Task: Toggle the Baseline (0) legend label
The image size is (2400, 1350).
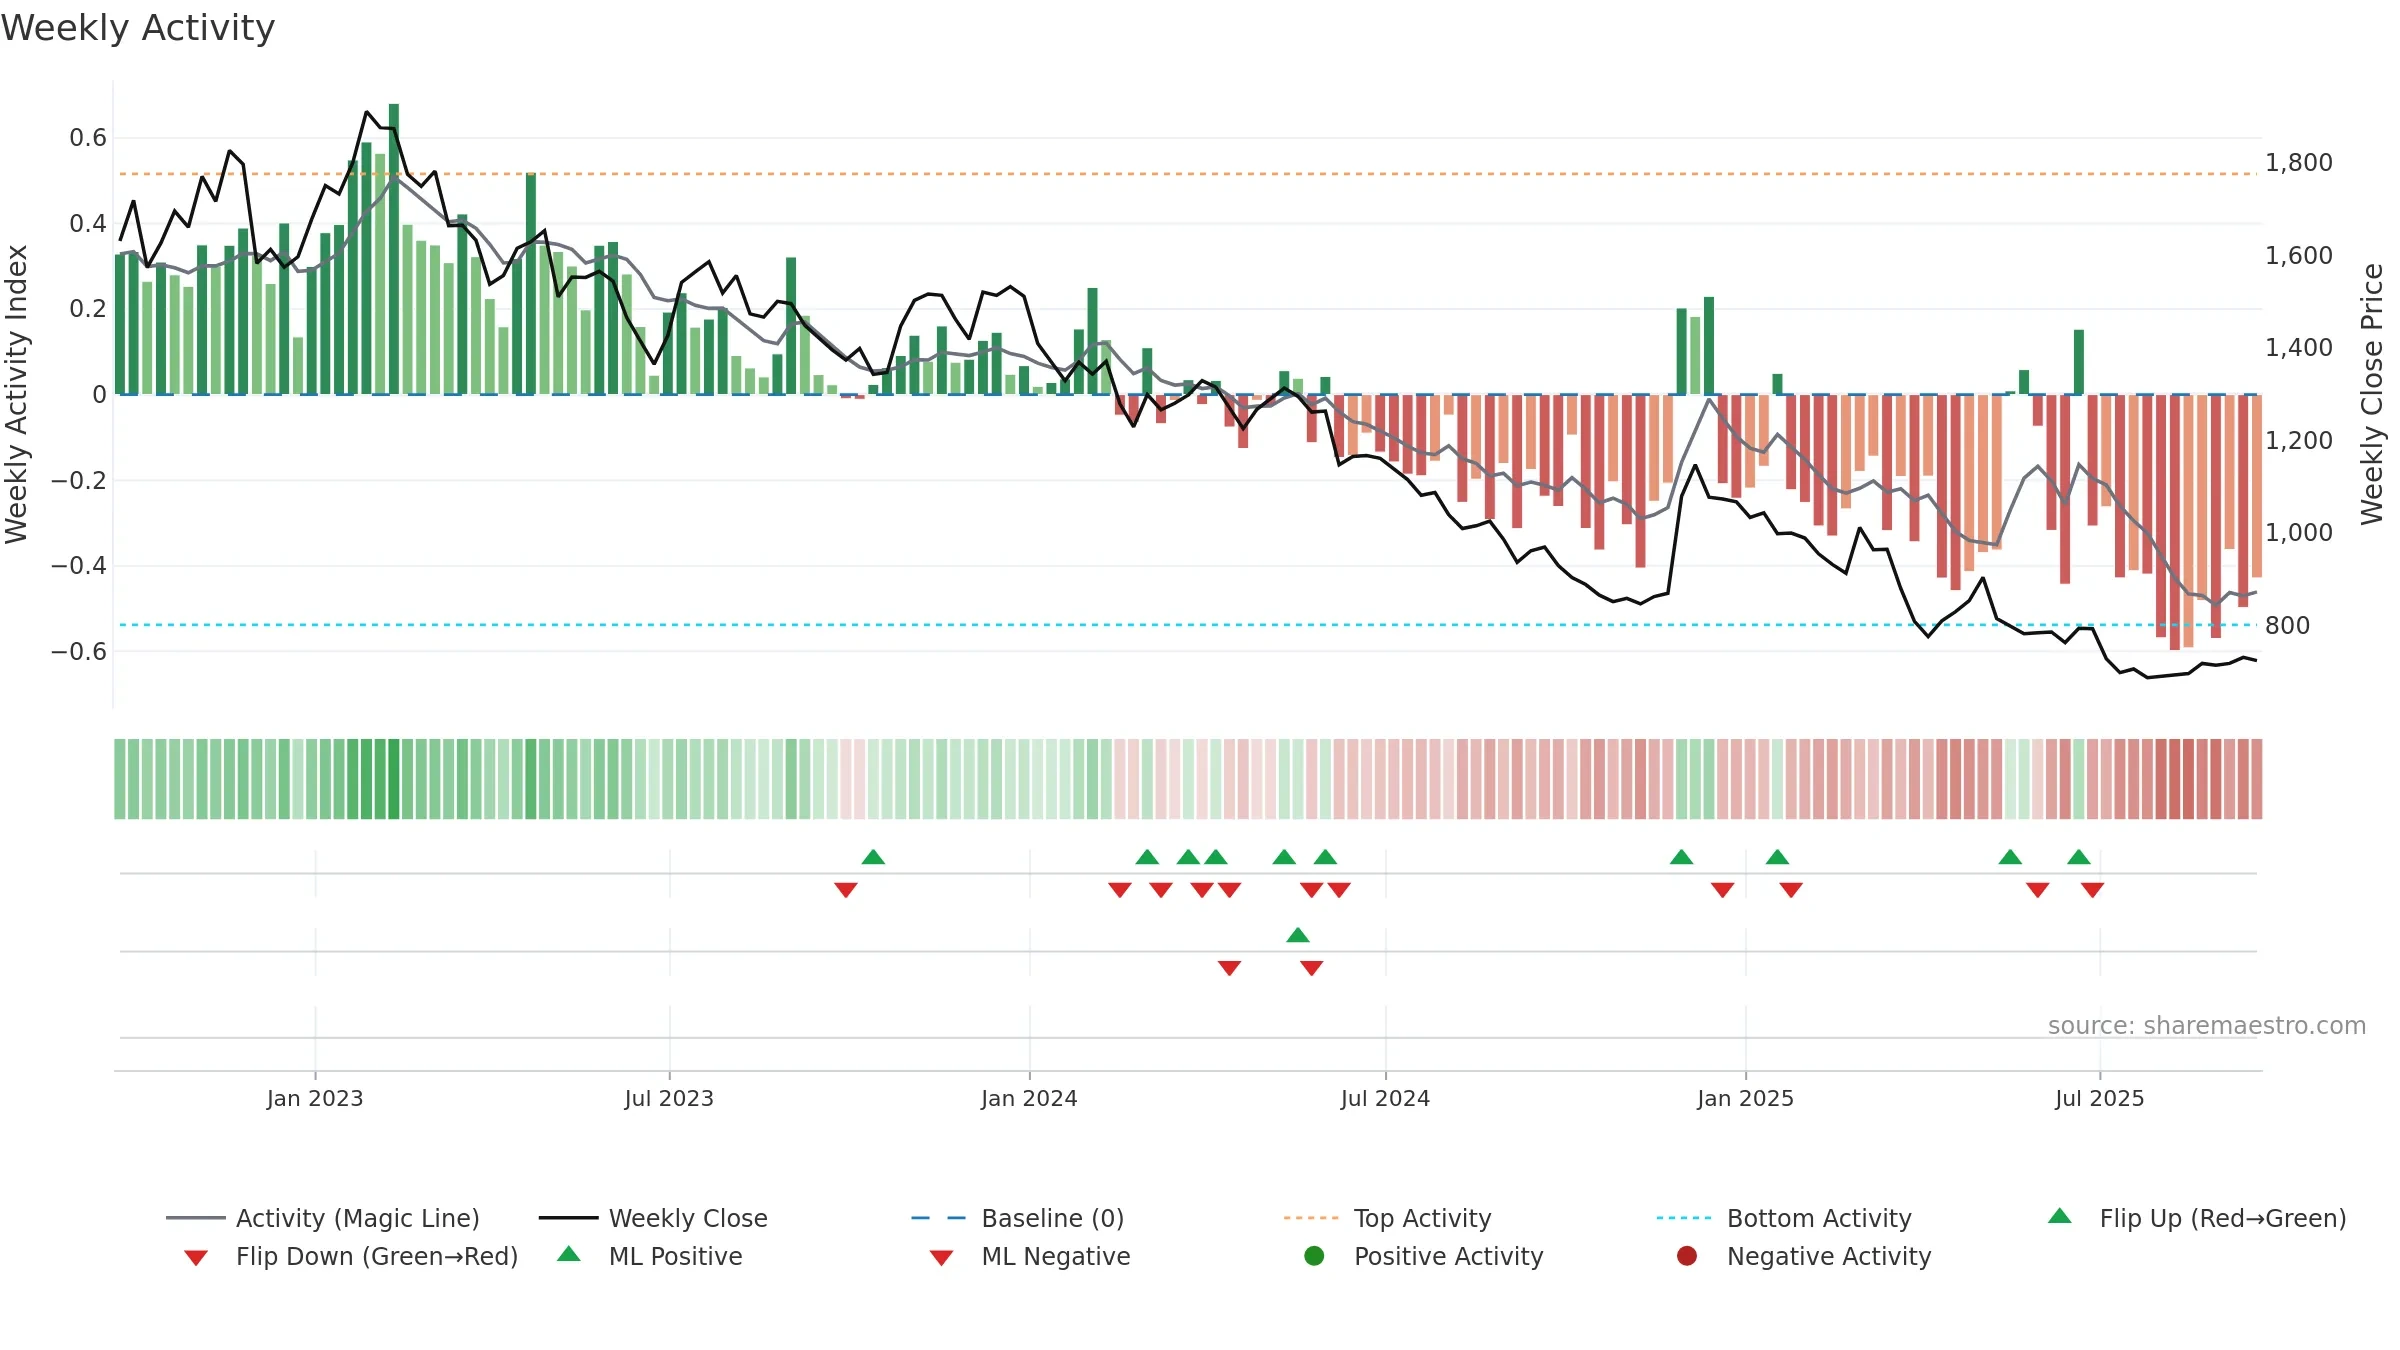Action: 1053,1218
